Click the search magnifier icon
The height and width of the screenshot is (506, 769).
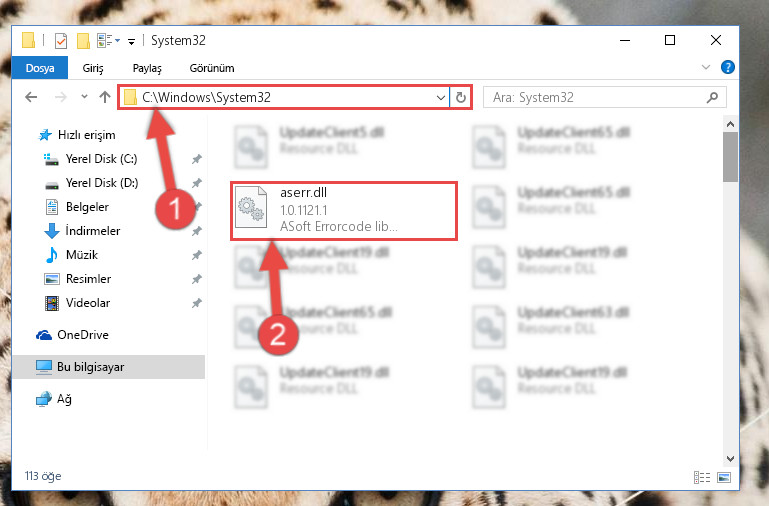(712, 97)
